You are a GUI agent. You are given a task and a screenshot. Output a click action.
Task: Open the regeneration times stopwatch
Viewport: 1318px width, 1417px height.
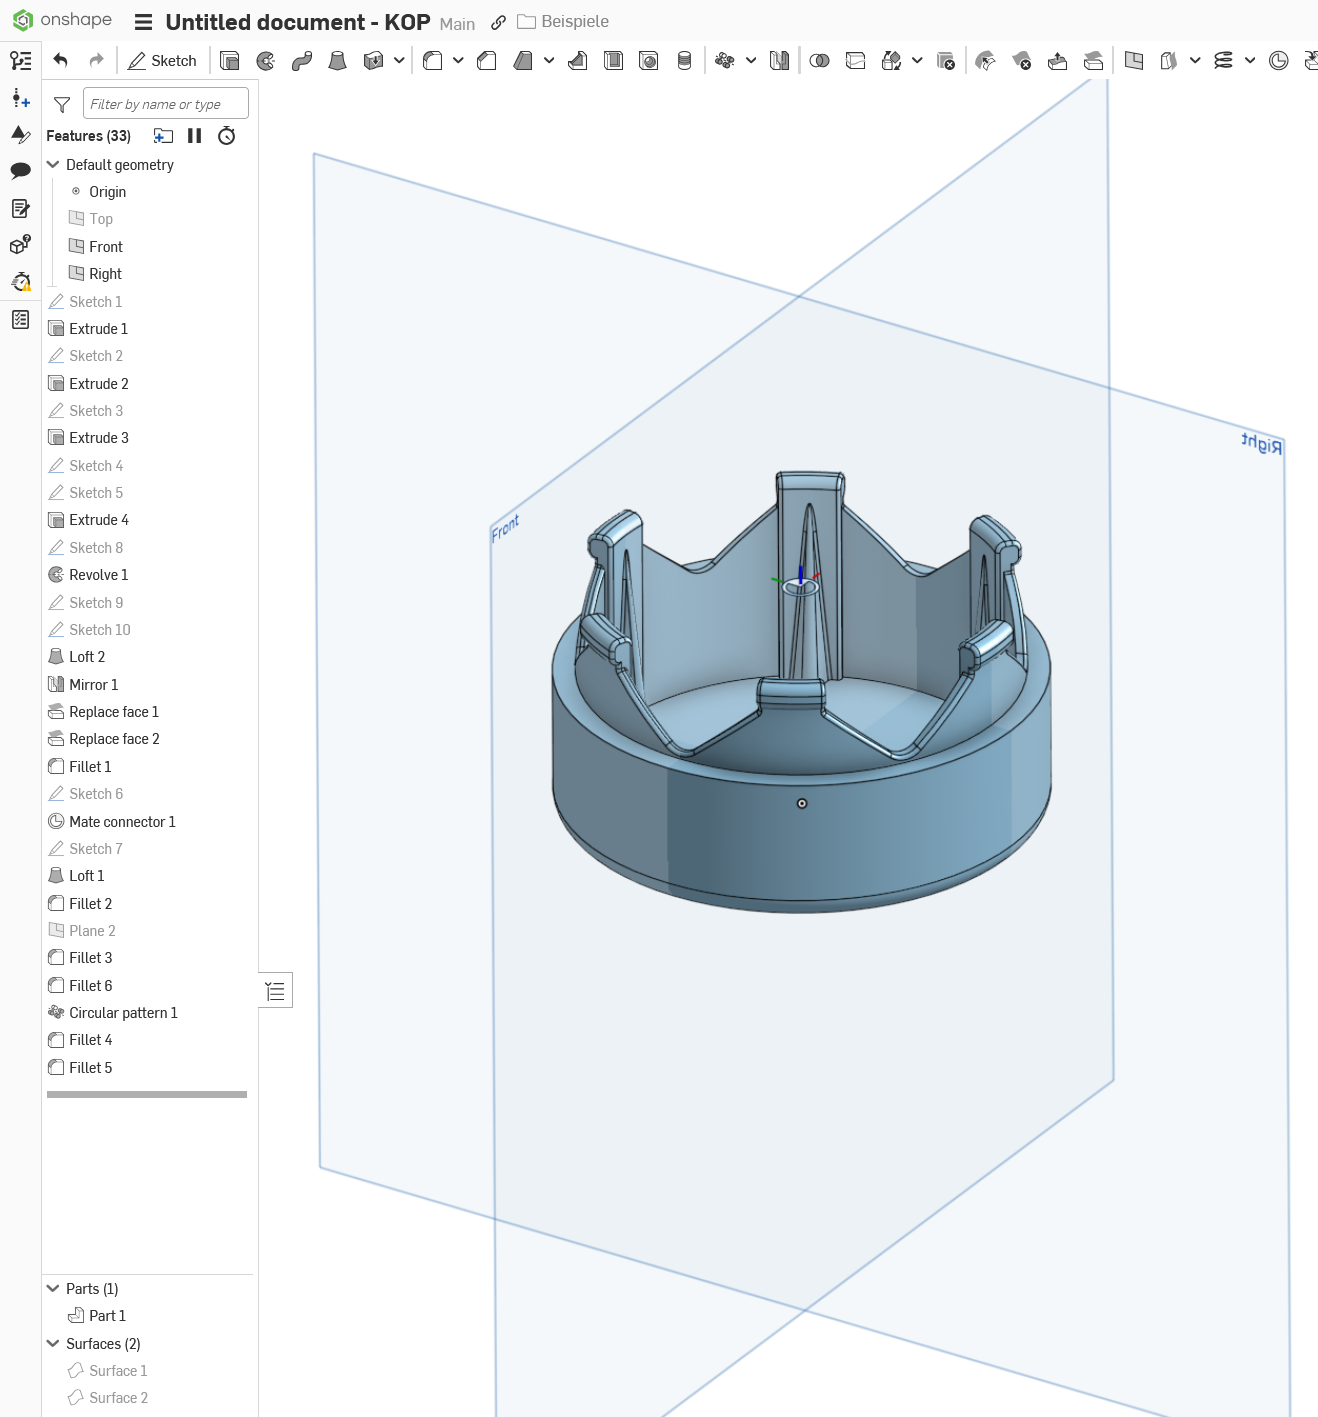tap(227, 136)
